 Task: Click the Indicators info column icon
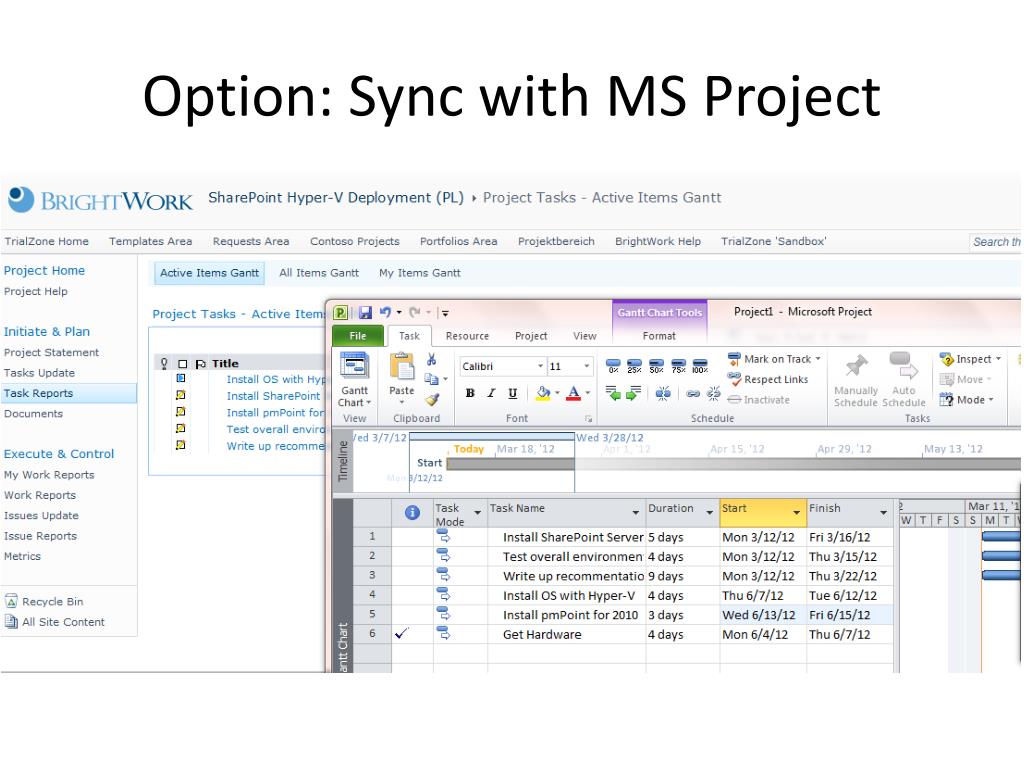pos(412,513)
